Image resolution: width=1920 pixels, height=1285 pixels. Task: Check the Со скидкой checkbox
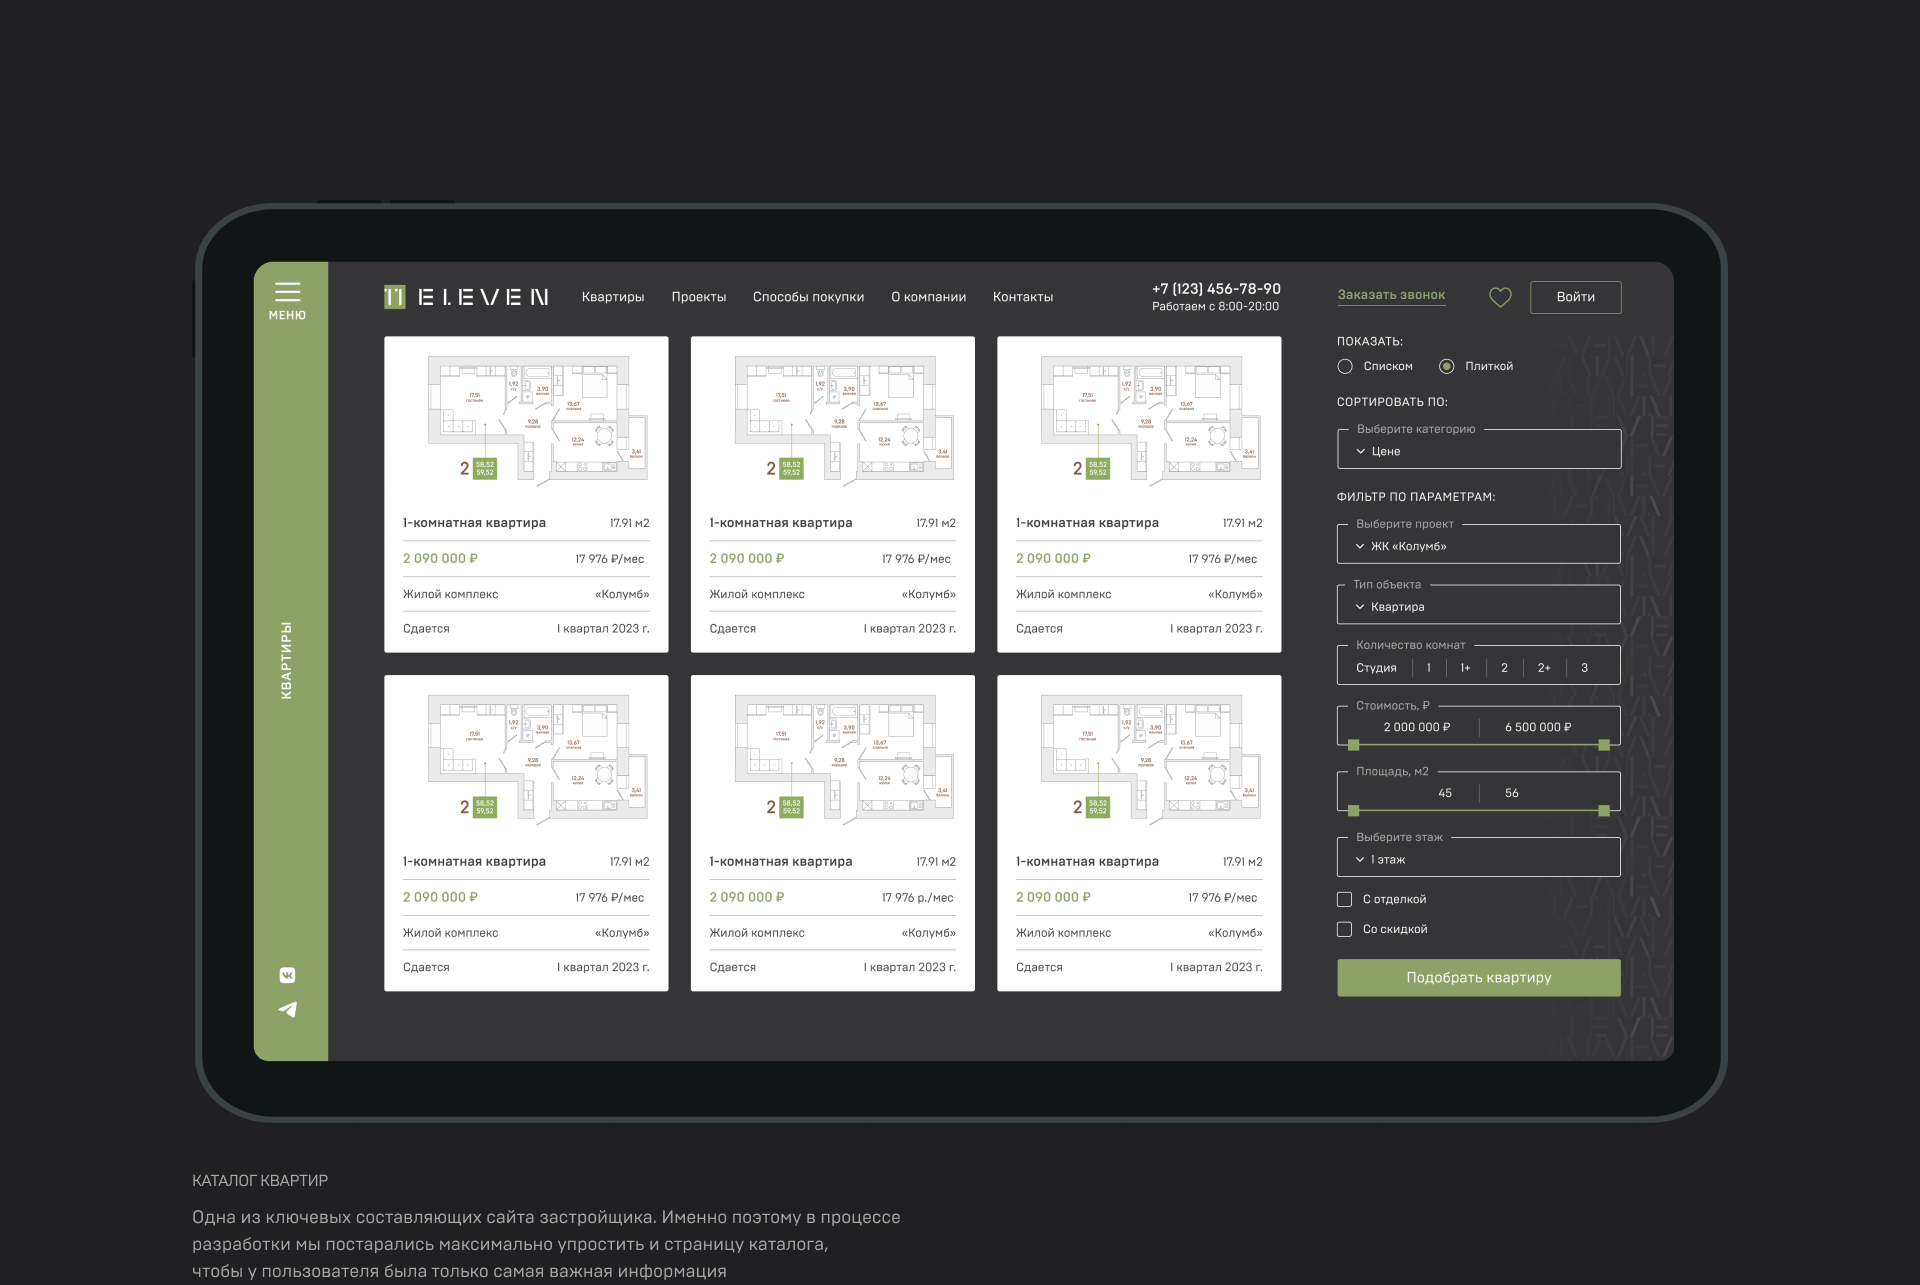tap(1345, 930)
